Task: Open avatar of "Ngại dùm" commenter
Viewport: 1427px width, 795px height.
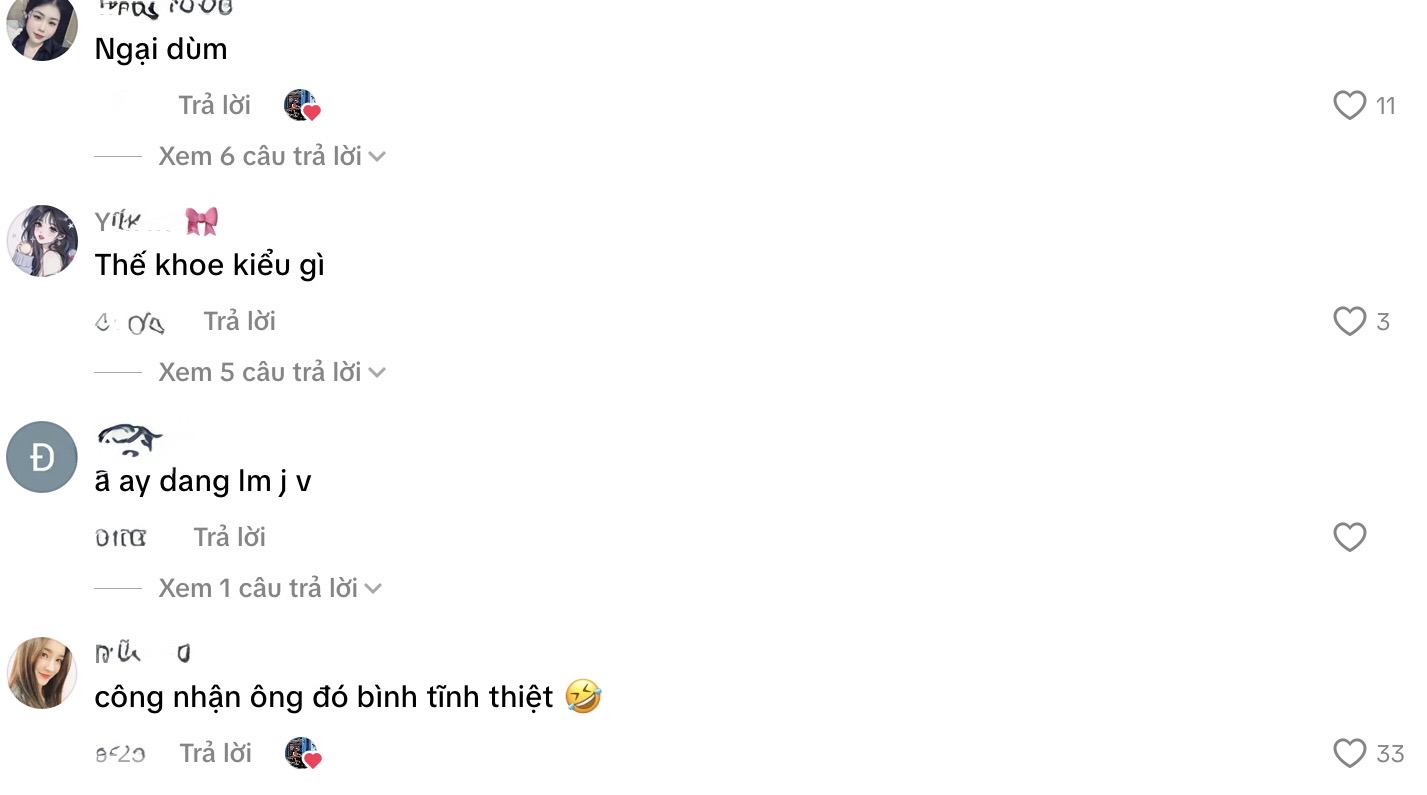Action: point(42,26)
